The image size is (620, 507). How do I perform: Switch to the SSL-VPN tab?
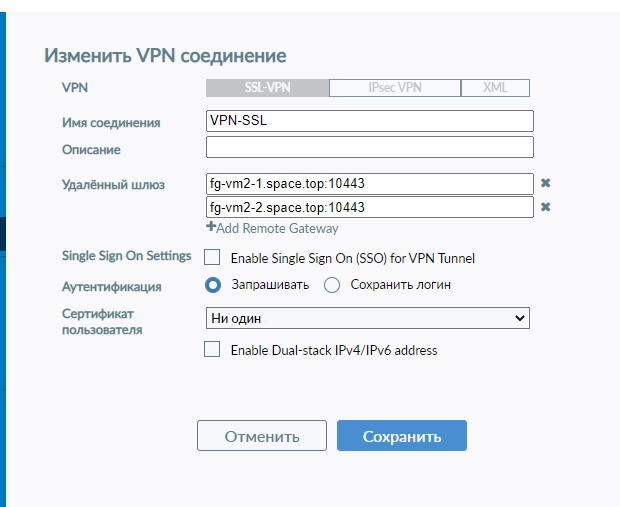pyautogui.click(x=267, y=88)
